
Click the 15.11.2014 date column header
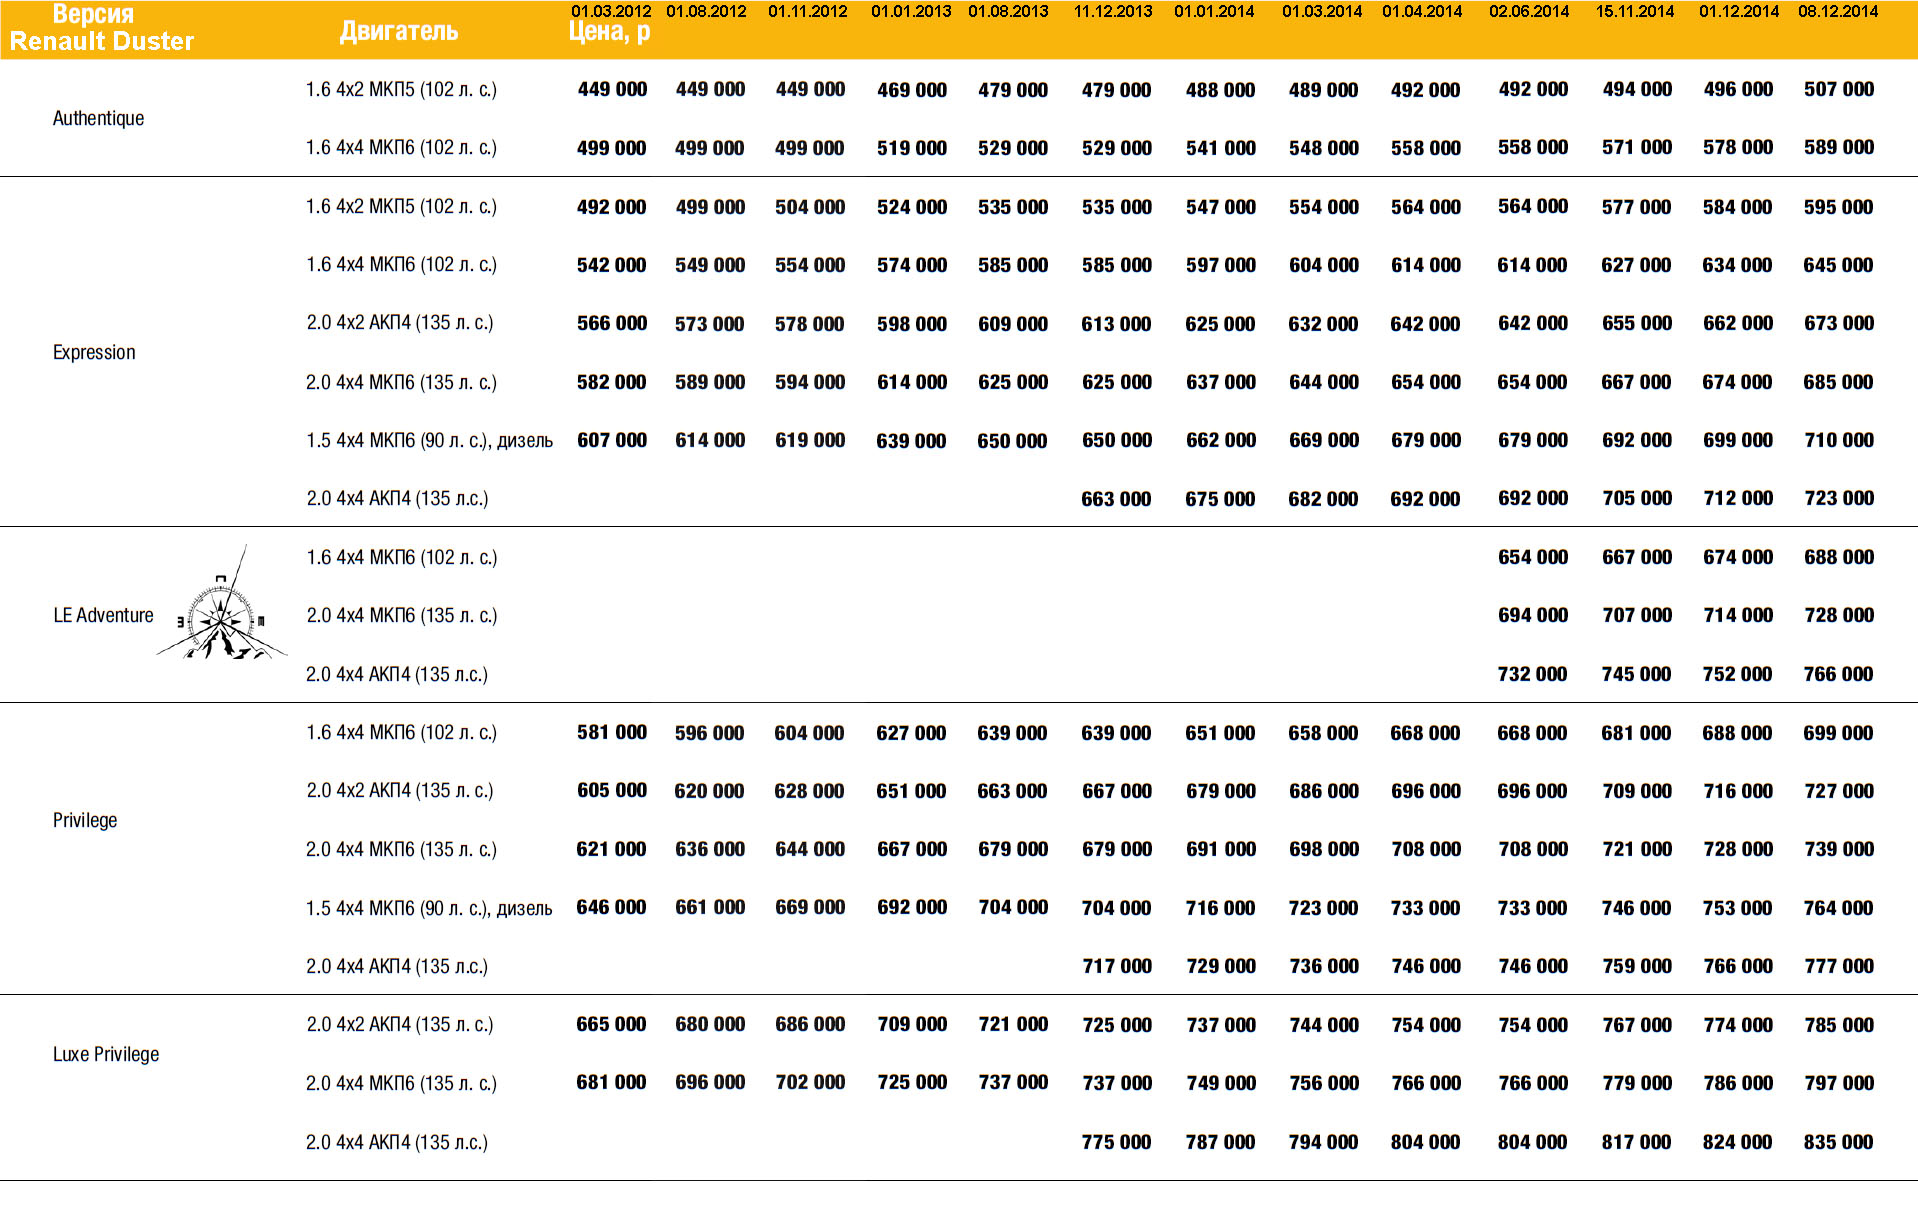click(1635, 11)
